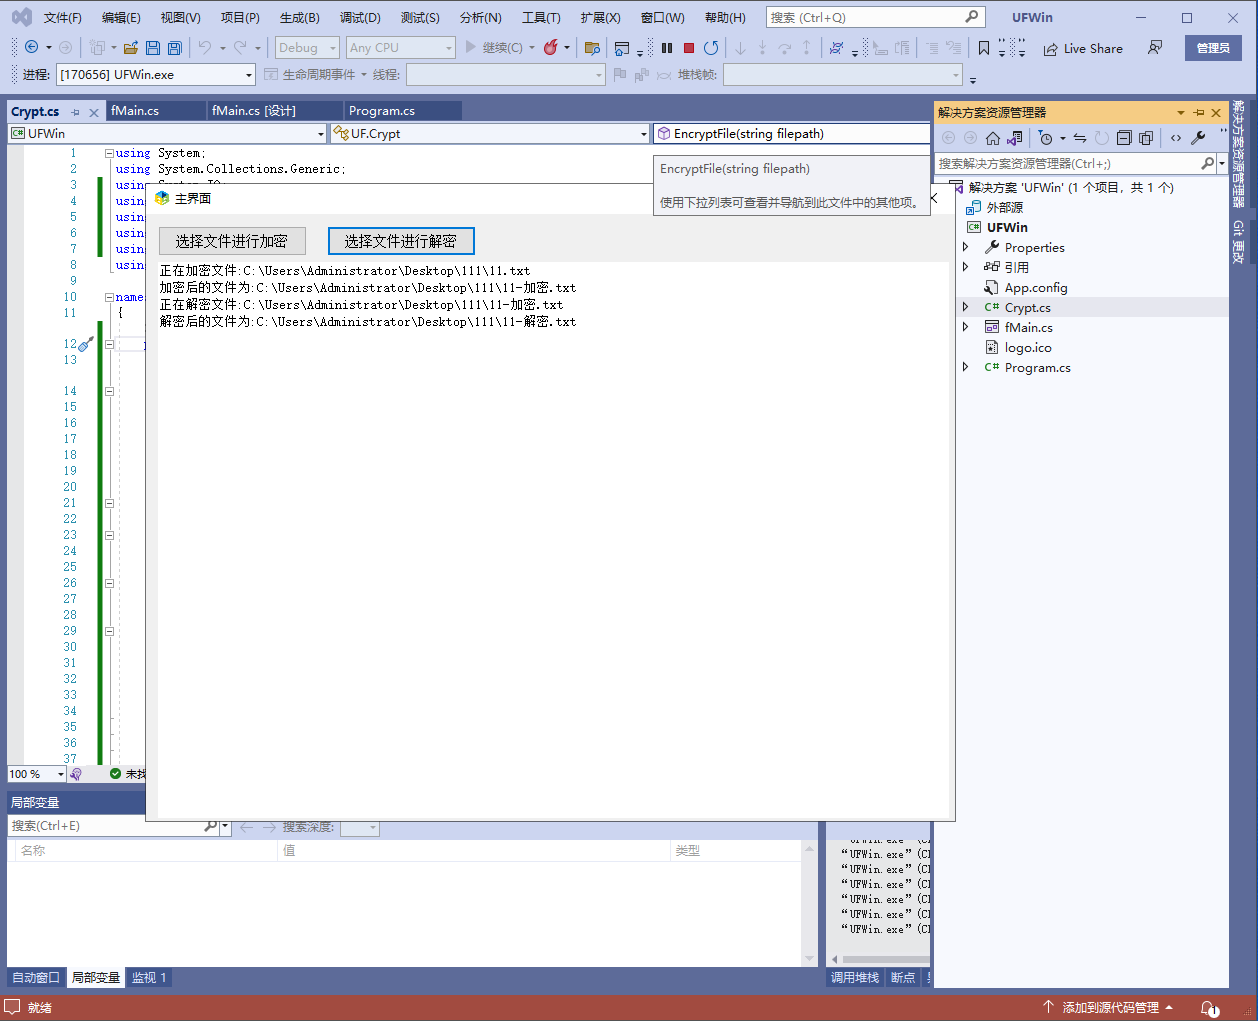Click the Solution Explorer search box
1258x1021 pixels.
1066,163
